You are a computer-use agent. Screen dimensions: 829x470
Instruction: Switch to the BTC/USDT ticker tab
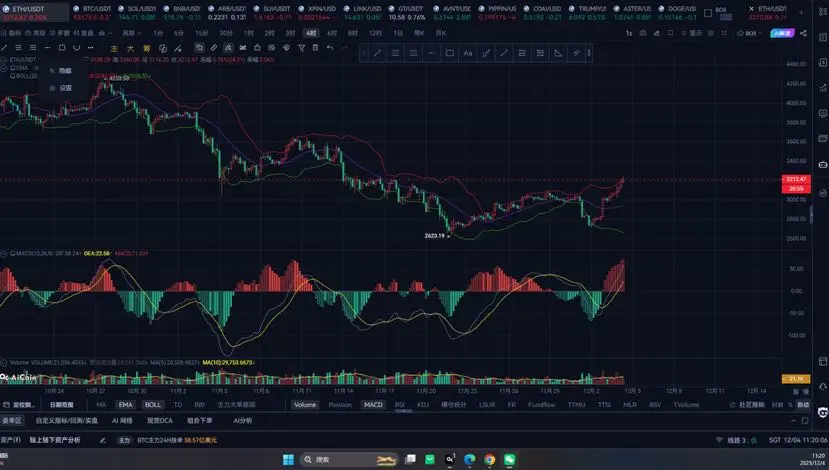pos(91,13)
